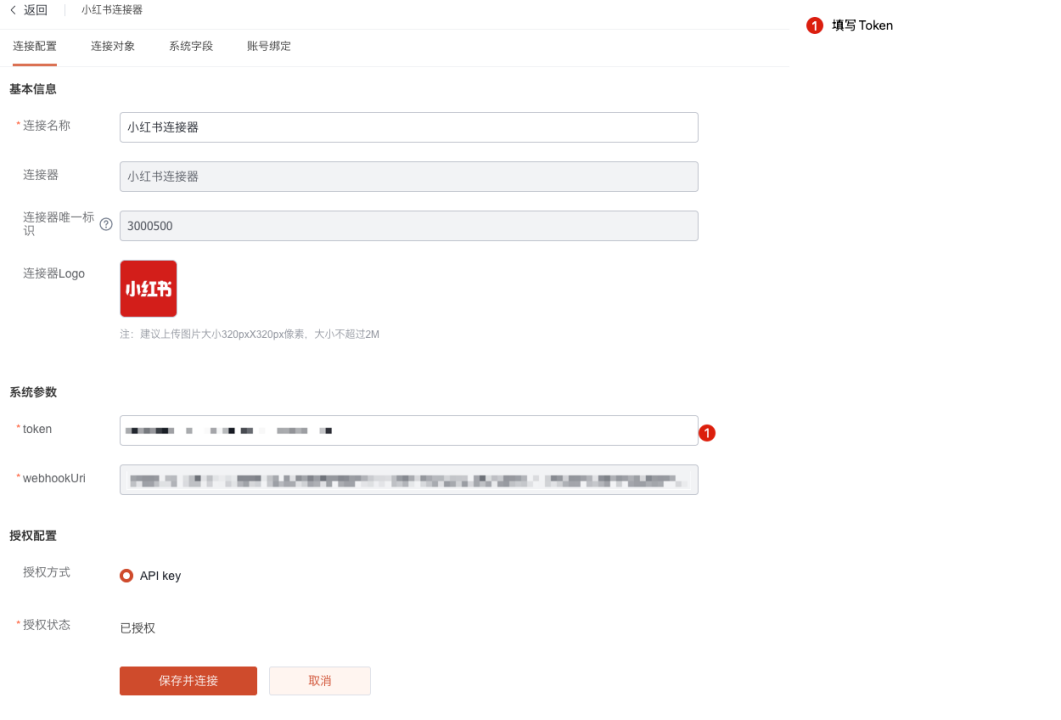This screenshot has height=720, width=1061.
Task: Click the 授权方式 label
Action: [x=46, y=572]
